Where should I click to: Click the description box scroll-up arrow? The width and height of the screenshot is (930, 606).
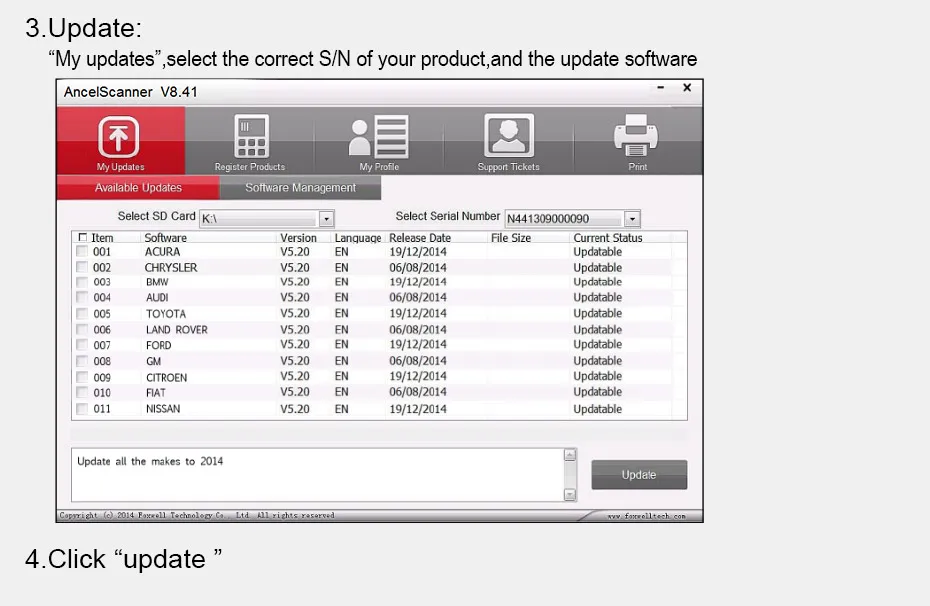pos(569,455)
